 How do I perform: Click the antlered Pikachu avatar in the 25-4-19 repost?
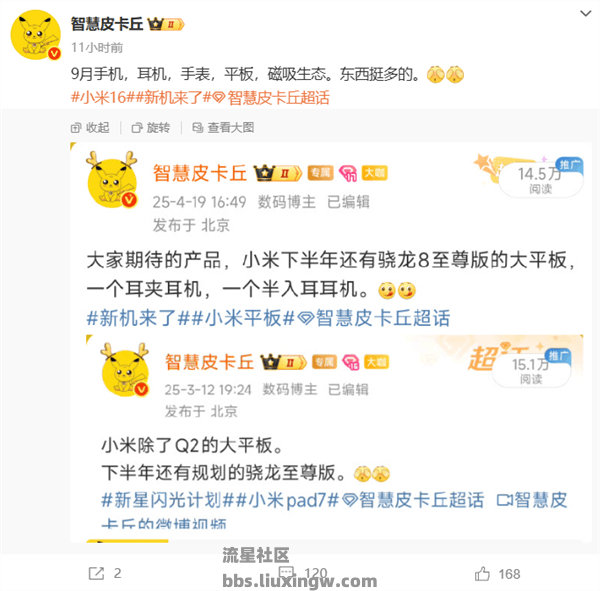(x=112, y=180)
